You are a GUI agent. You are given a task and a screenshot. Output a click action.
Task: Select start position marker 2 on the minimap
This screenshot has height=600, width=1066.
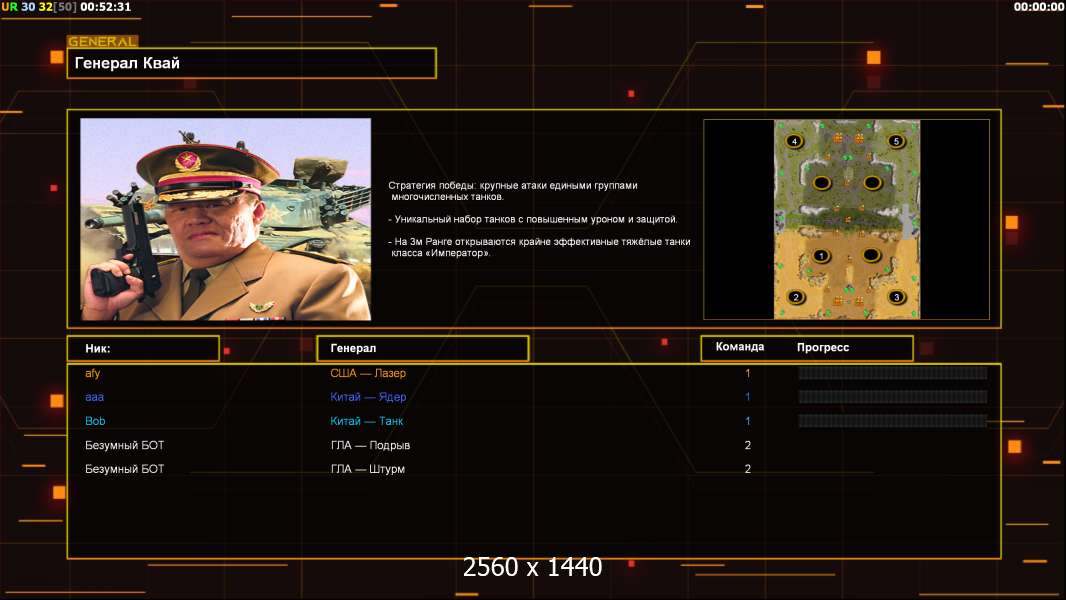(x=795, y=297)
